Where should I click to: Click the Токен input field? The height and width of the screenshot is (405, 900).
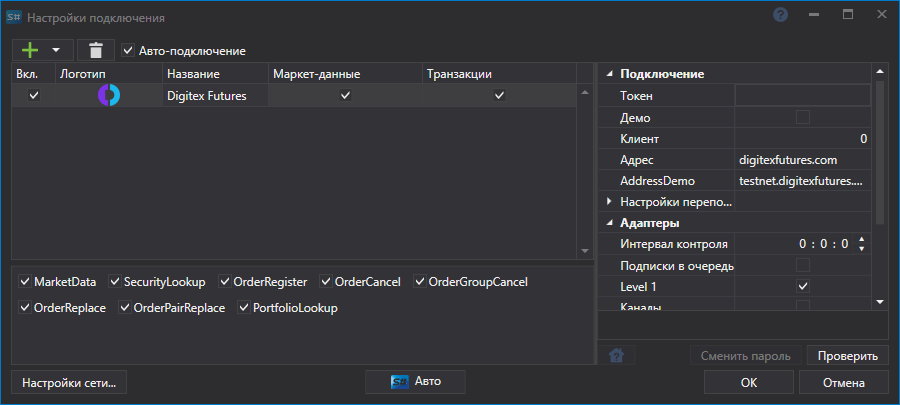[x=803, y=96]
